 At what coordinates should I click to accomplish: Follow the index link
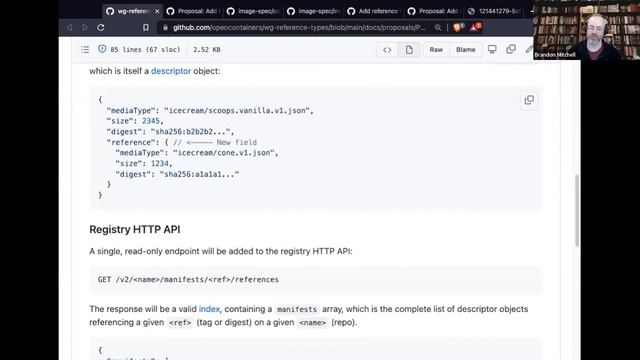[x=209, y=309]
